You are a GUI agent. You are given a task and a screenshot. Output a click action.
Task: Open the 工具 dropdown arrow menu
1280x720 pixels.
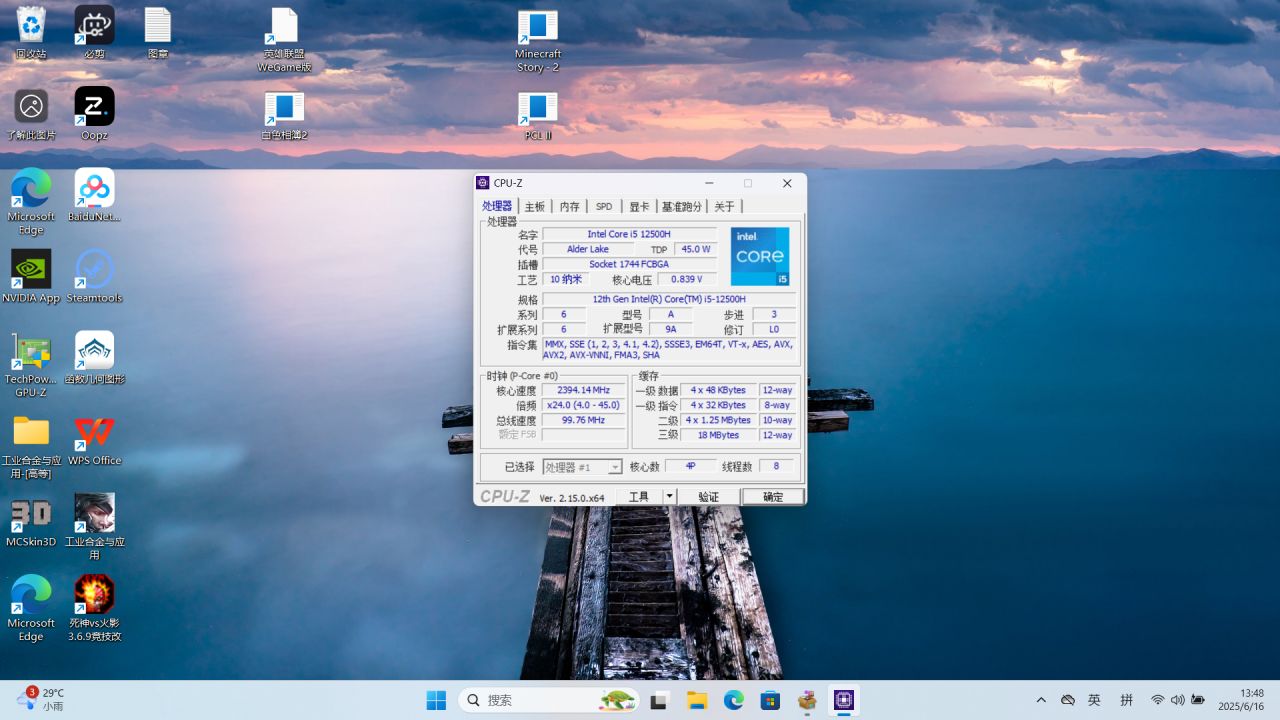click(670, 497)
